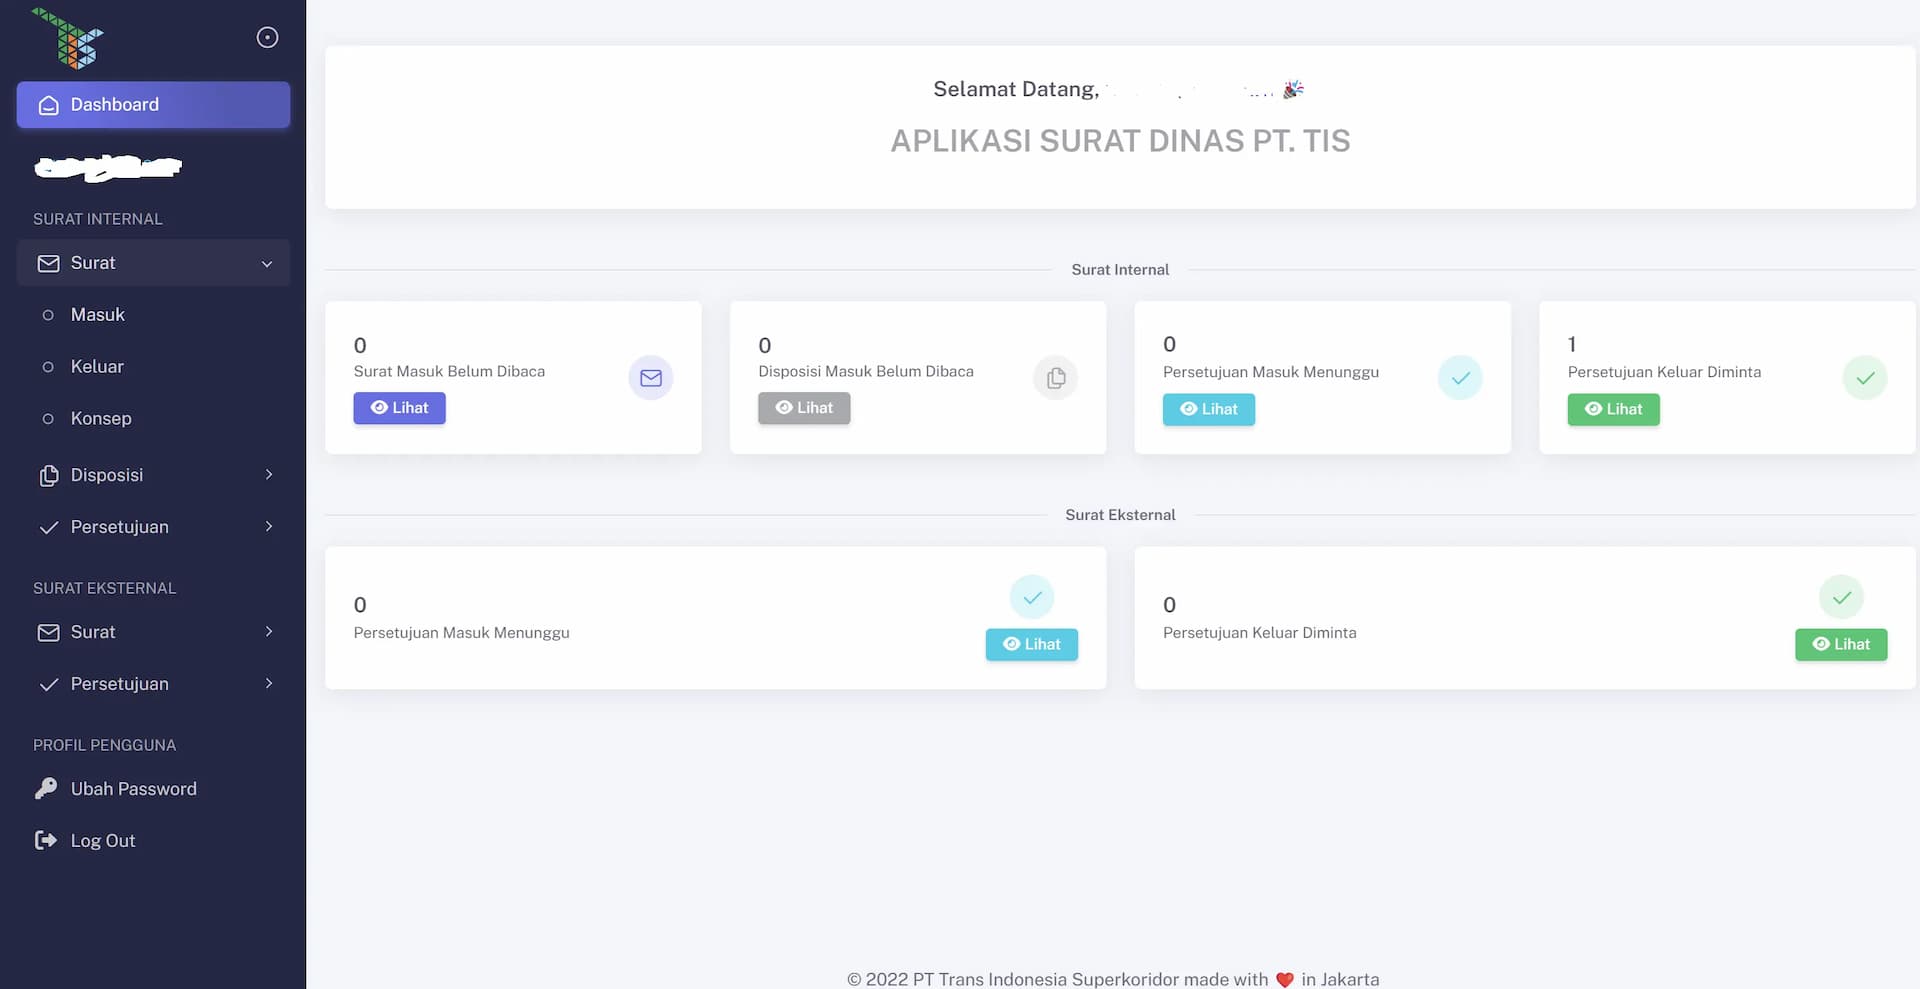Click blue check icon on external Persetujuan Masuk card
Screen dimensions: 1920x989
click(1032, 597)
